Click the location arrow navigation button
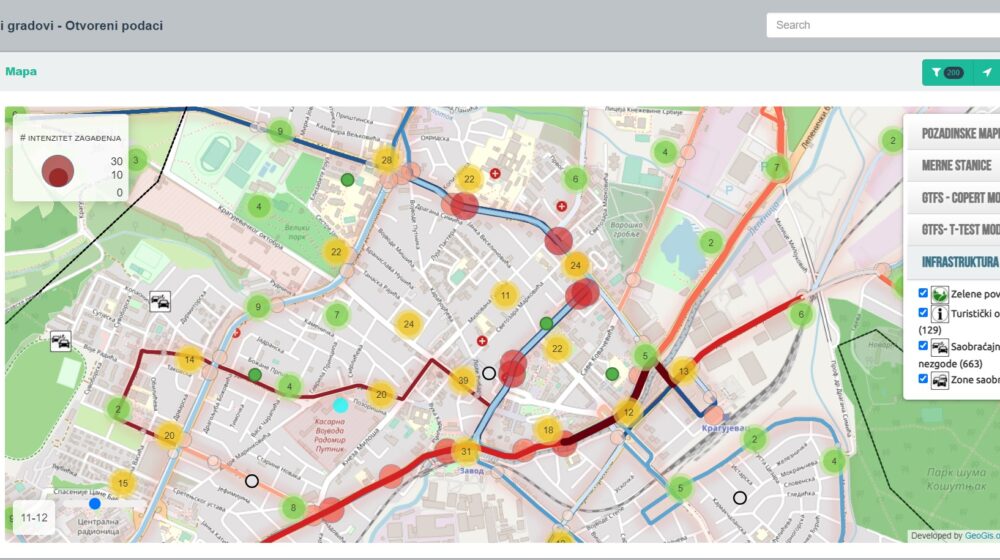Image resolution: width=1000 pixels, height=560 pixels. click(987, 72)
